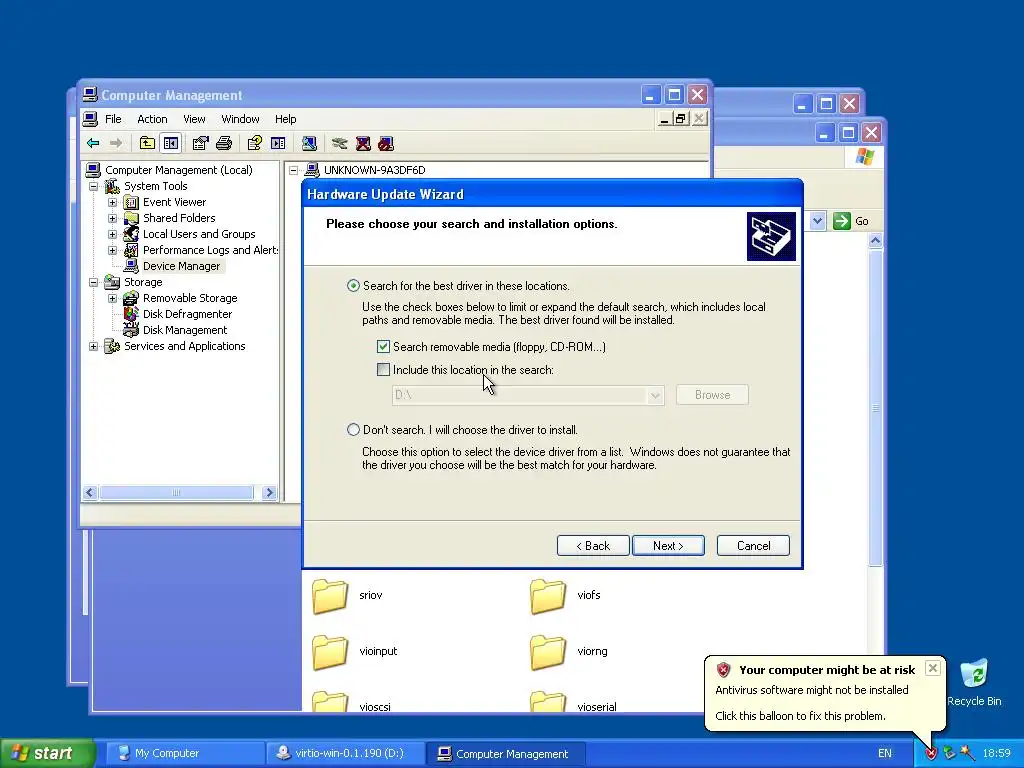Expand Services and Applications node
Screen dimensions: 1024x768
pyautogui.click(x=93, y=346)
